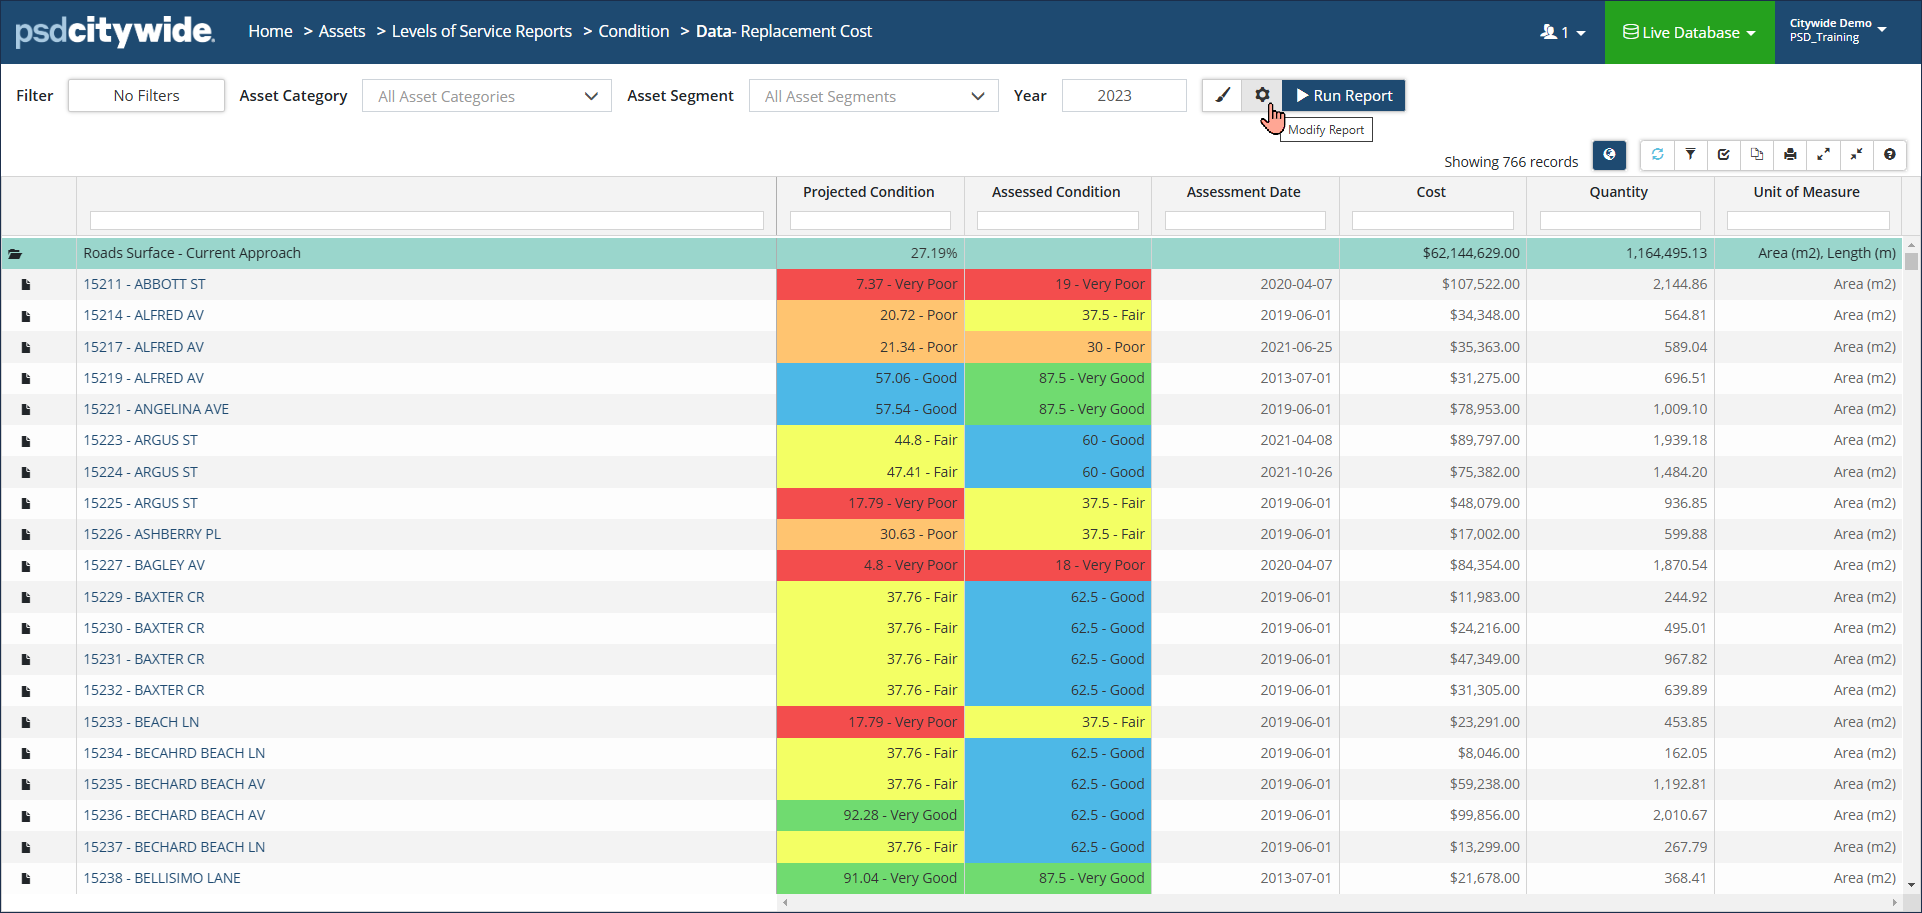Image resolution: width=1922 pixels, height=913 pixels.
Task: Open the help question mark icon
Action: coord(1889,155)
